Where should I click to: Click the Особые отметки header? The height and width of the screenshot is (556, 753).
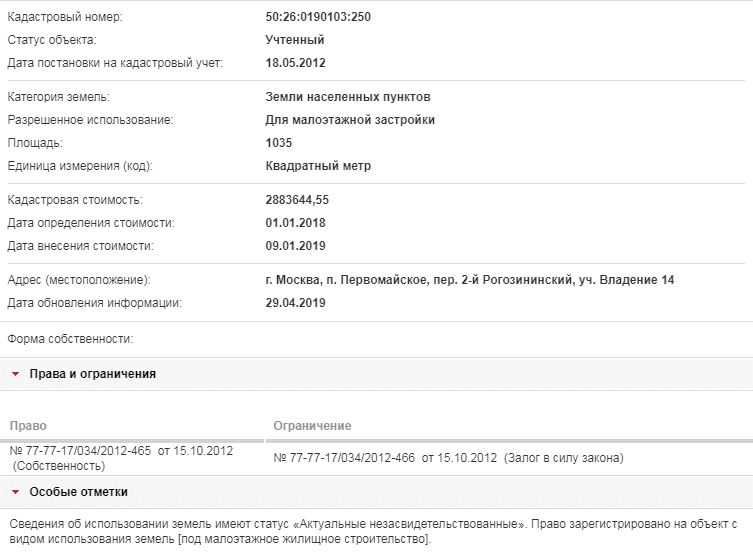(x=79, y=492)
